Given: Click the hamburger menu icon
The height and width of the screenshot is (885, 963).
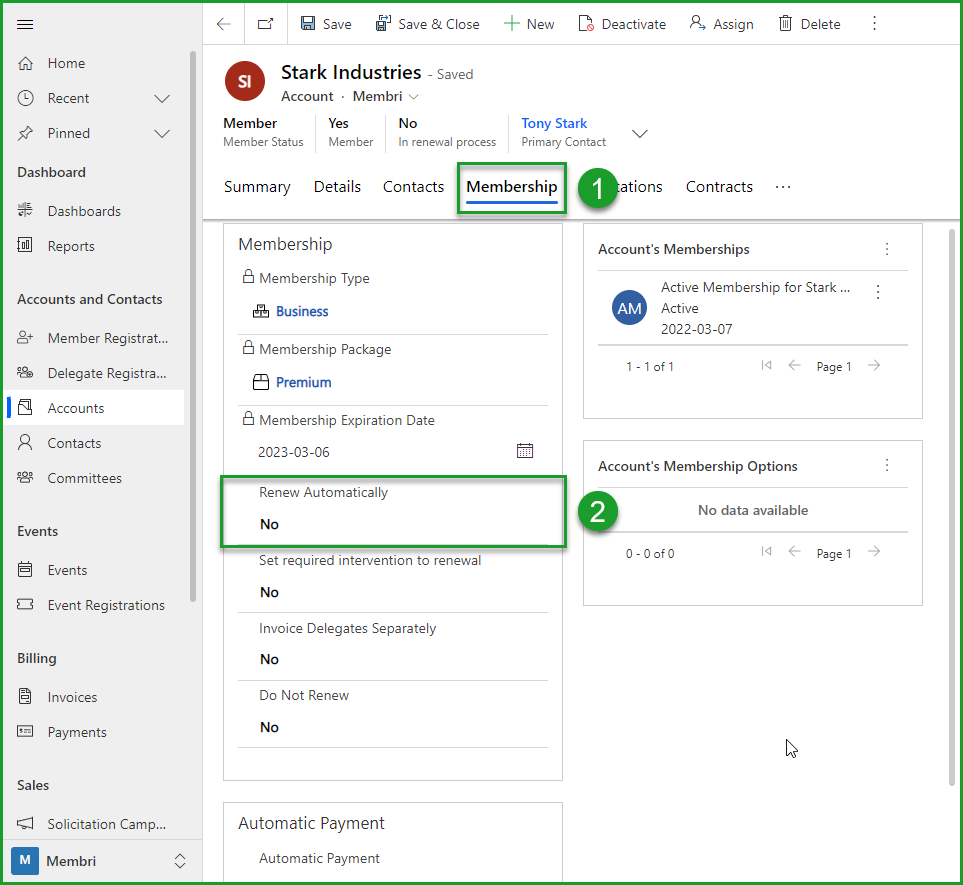Looking at the screenshot, I should (26, 24).
